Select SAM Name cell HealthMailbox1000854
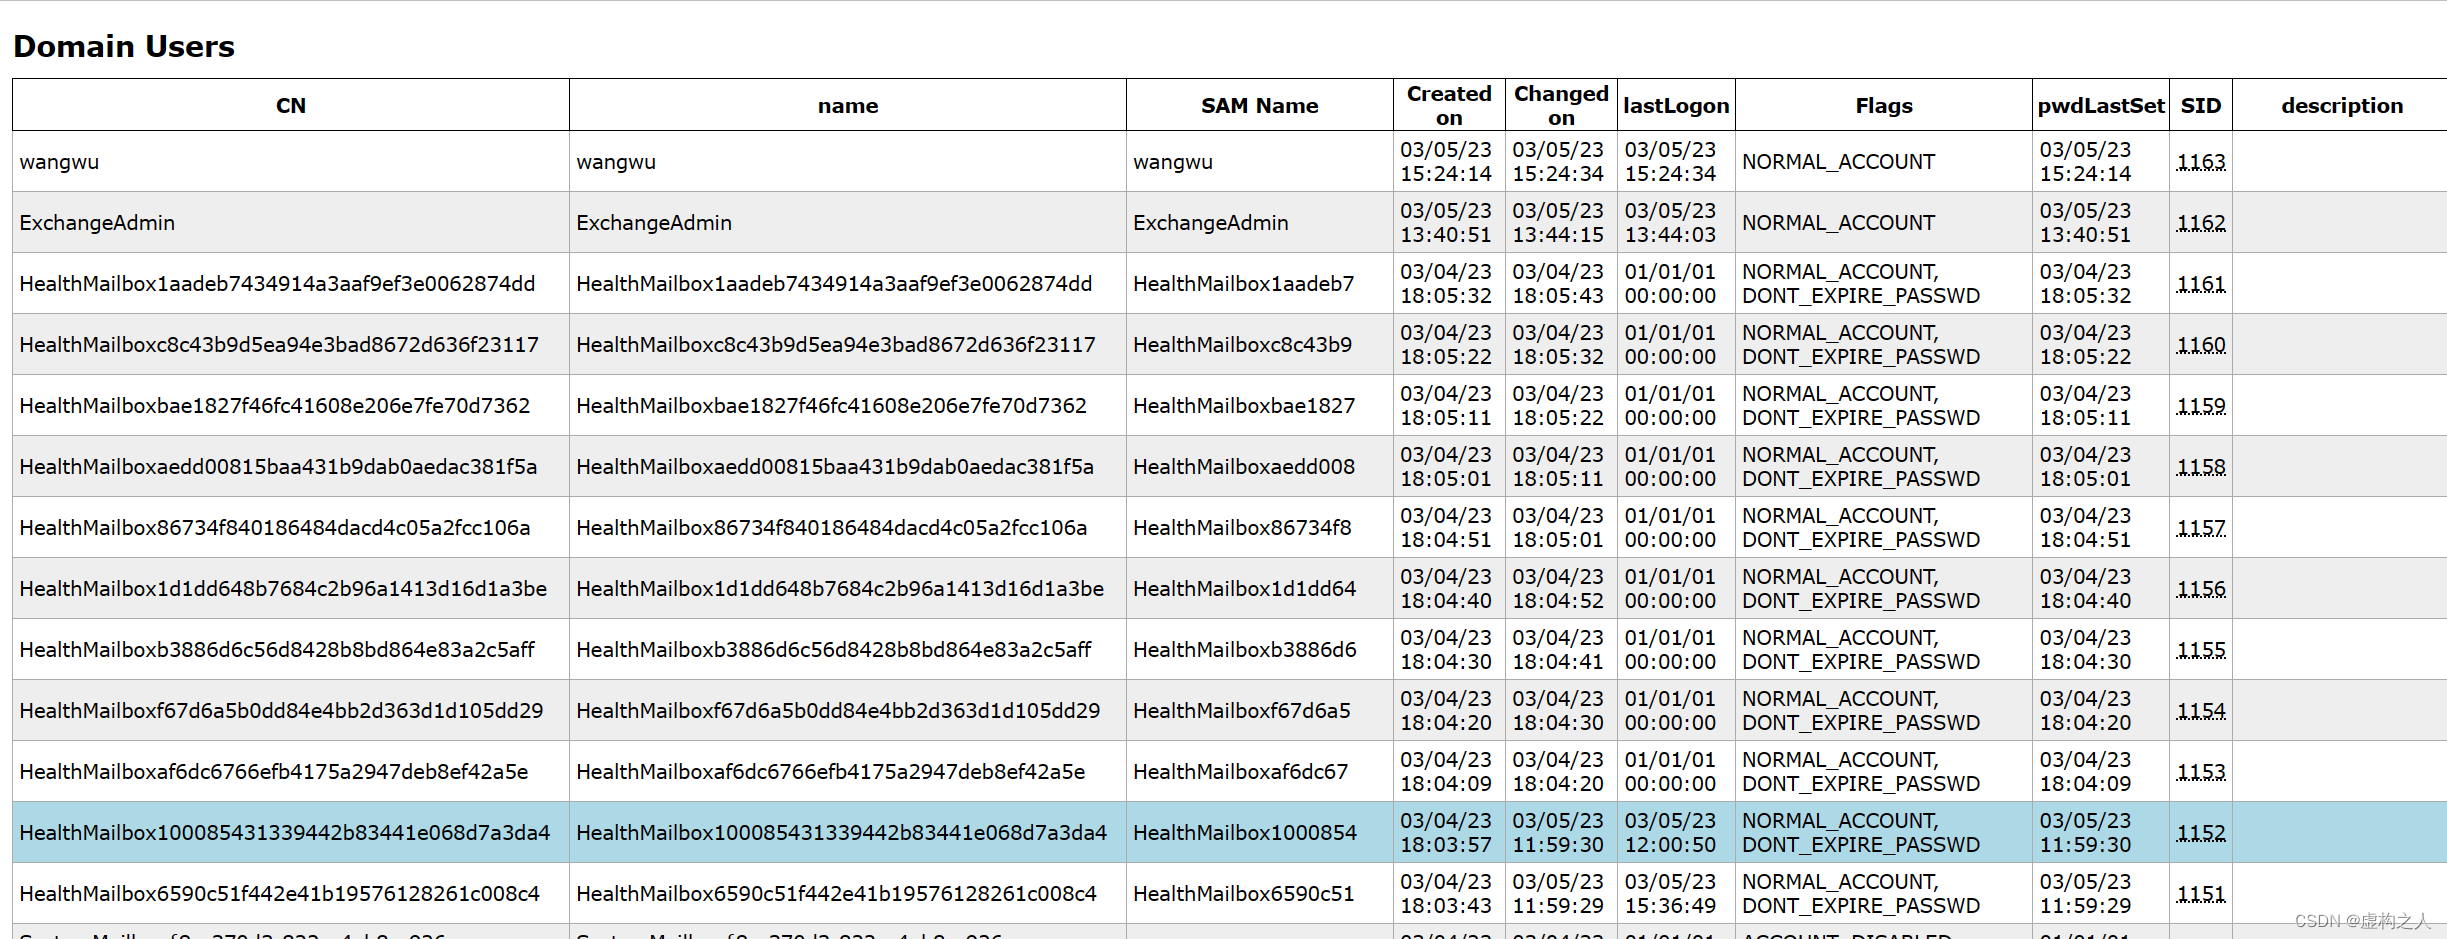 click(1260, 832)
